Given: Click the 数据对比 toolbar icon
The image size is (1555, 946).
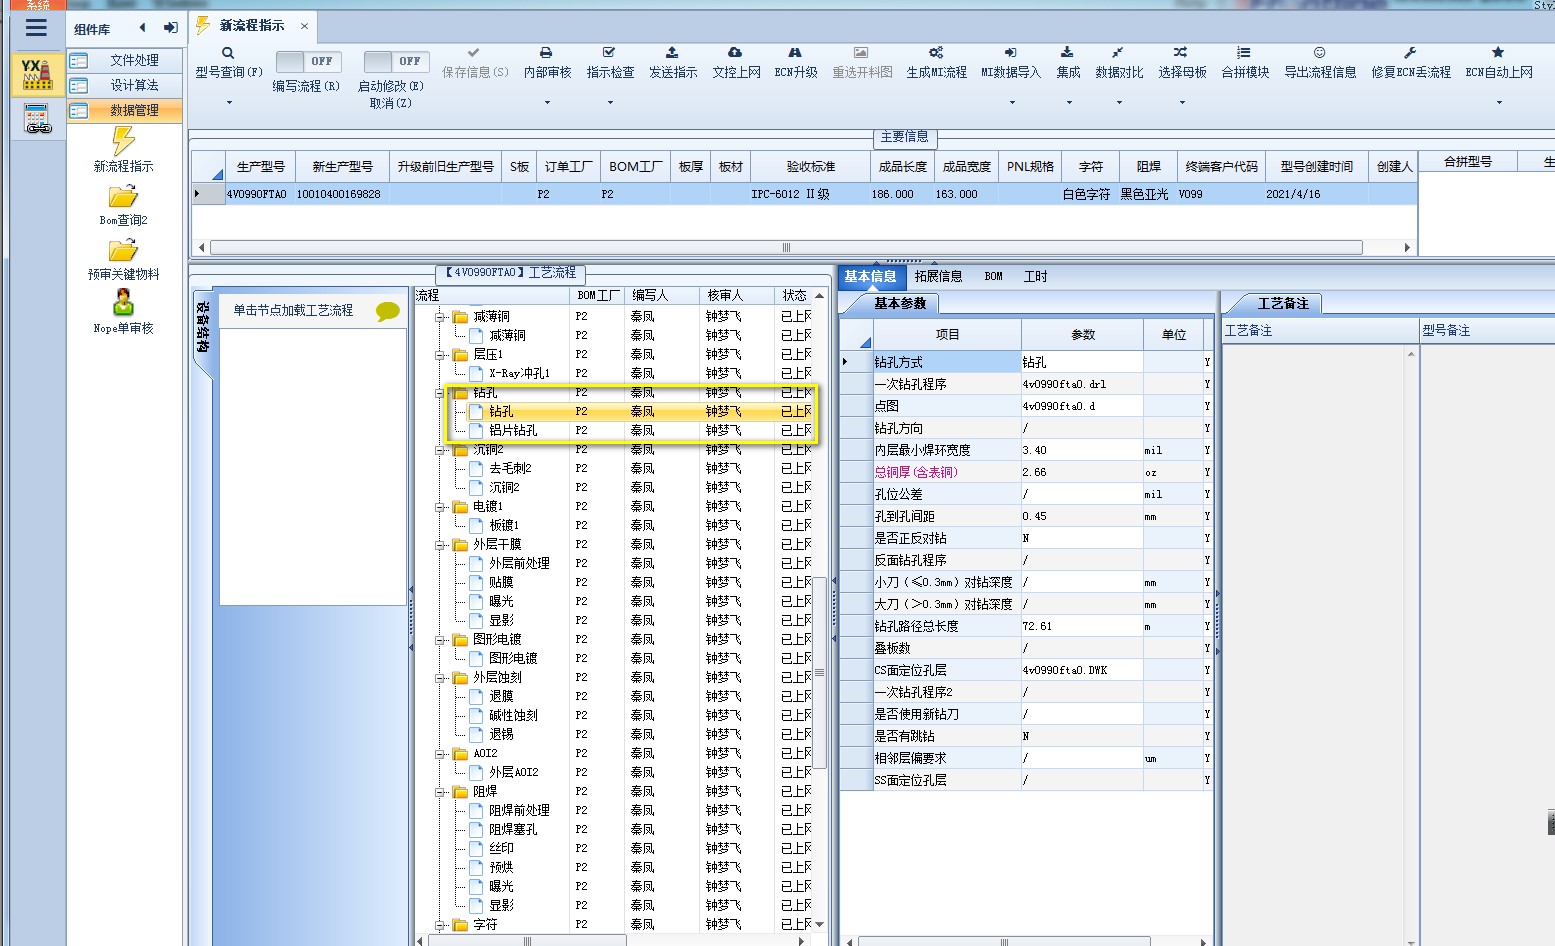Looking at the screenshot, I should (x=1117, y=53).
